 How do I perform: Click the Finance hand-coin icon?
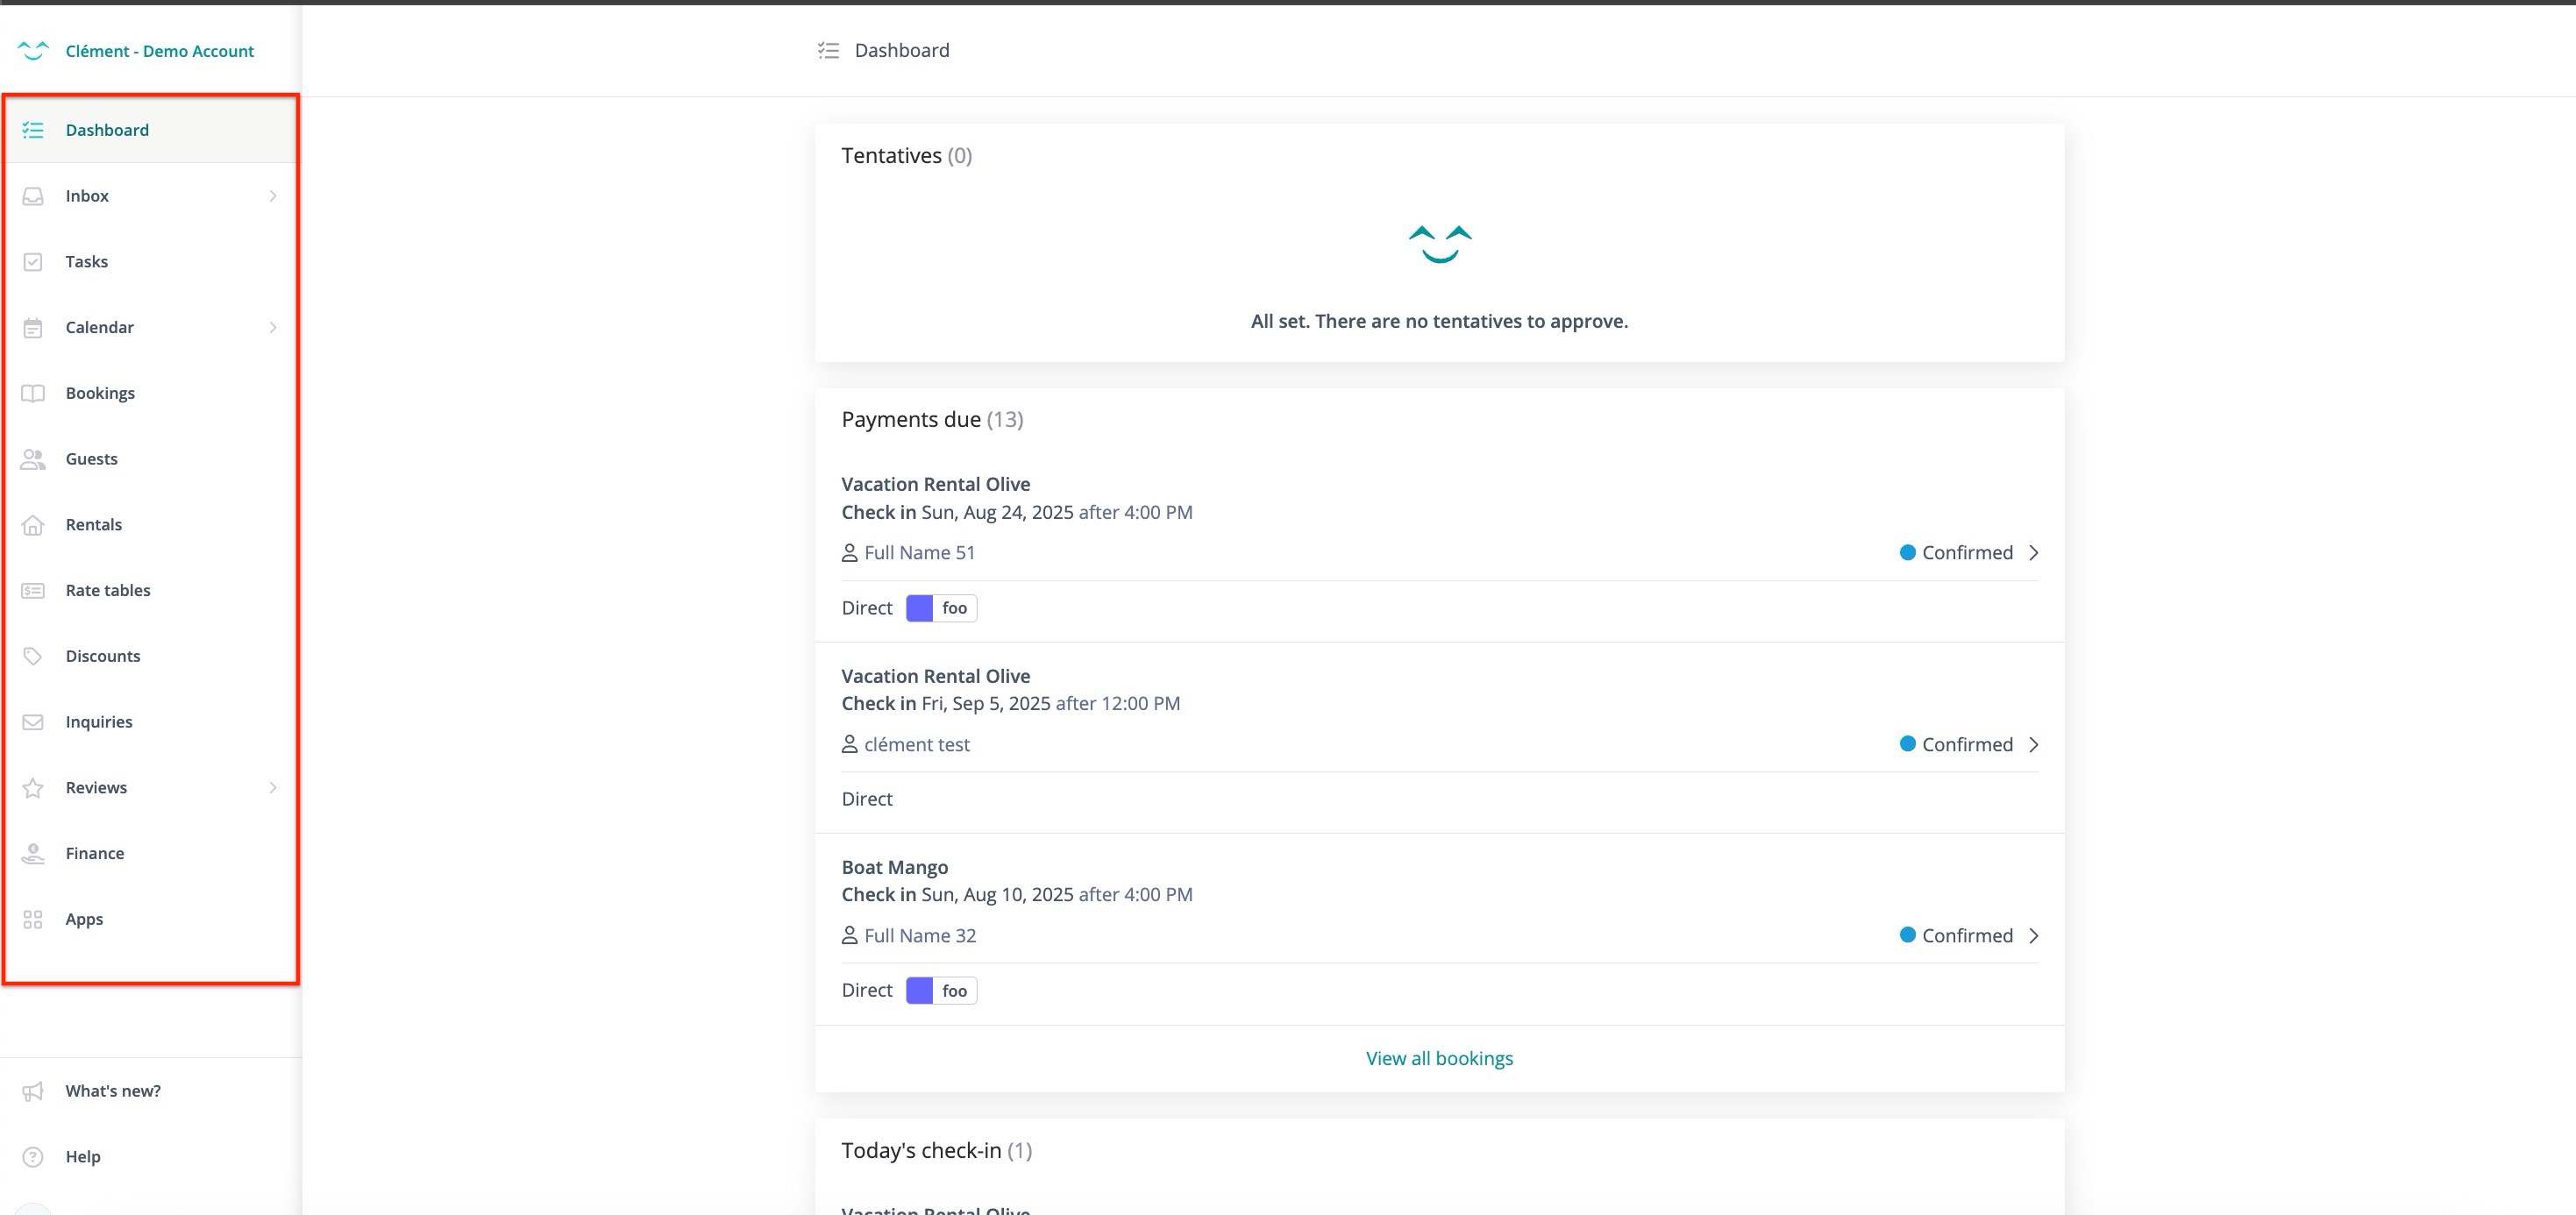33,853
